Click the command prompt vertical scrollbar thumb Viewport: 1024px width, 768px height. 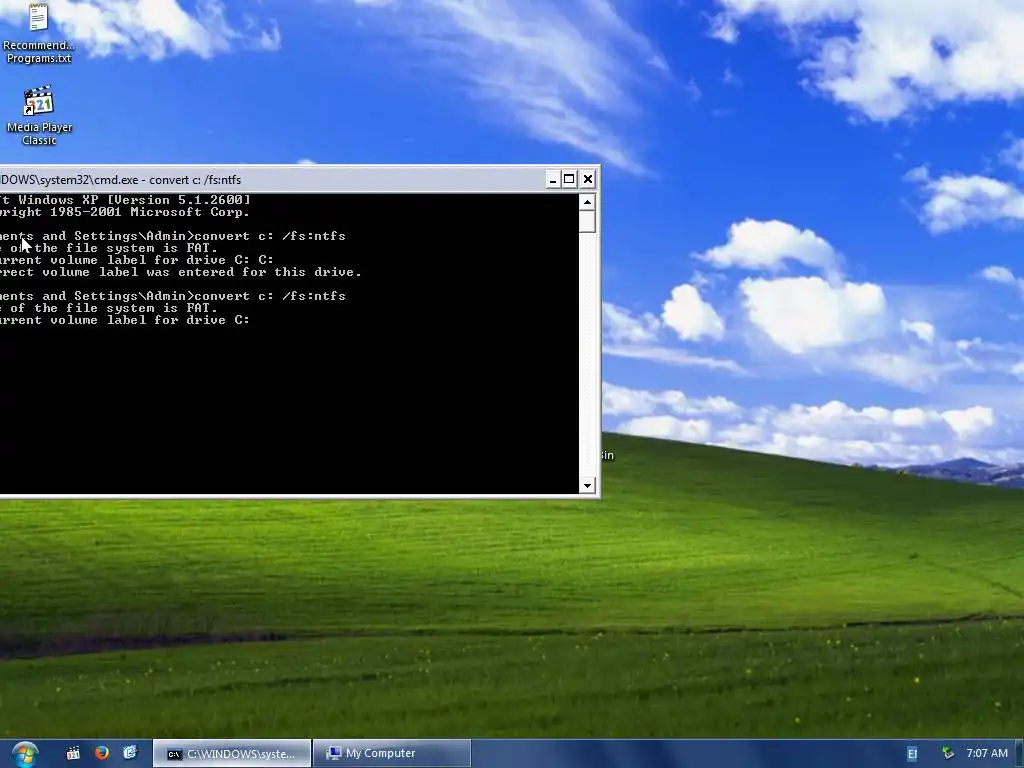(587, 221)
